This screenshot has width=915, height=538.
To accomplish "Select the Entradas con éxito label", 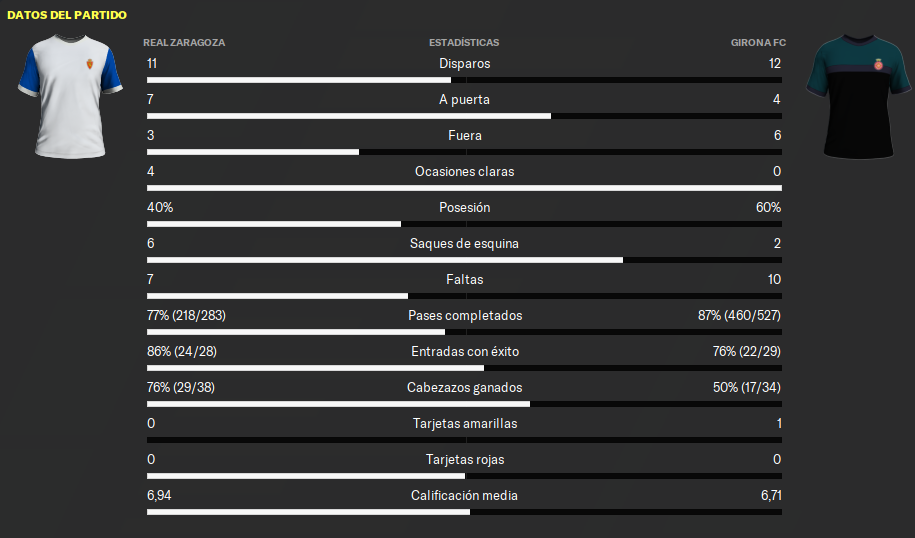I will click(464, 351).
